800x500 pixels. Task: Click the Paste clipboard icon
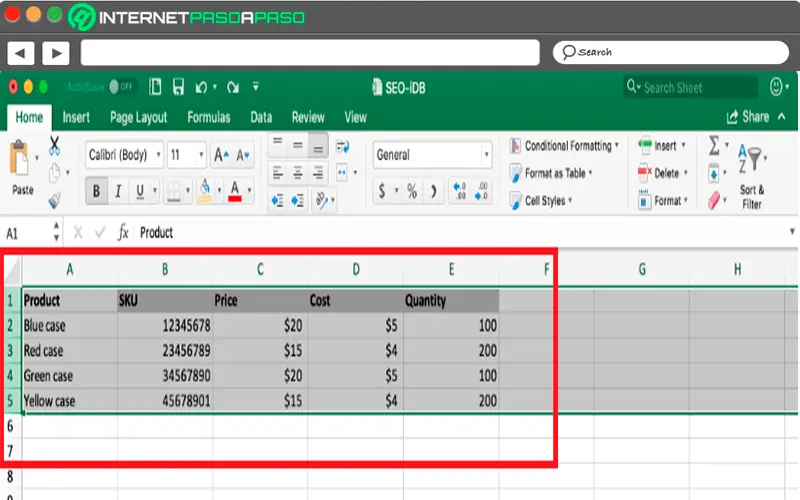click(19, 158)
